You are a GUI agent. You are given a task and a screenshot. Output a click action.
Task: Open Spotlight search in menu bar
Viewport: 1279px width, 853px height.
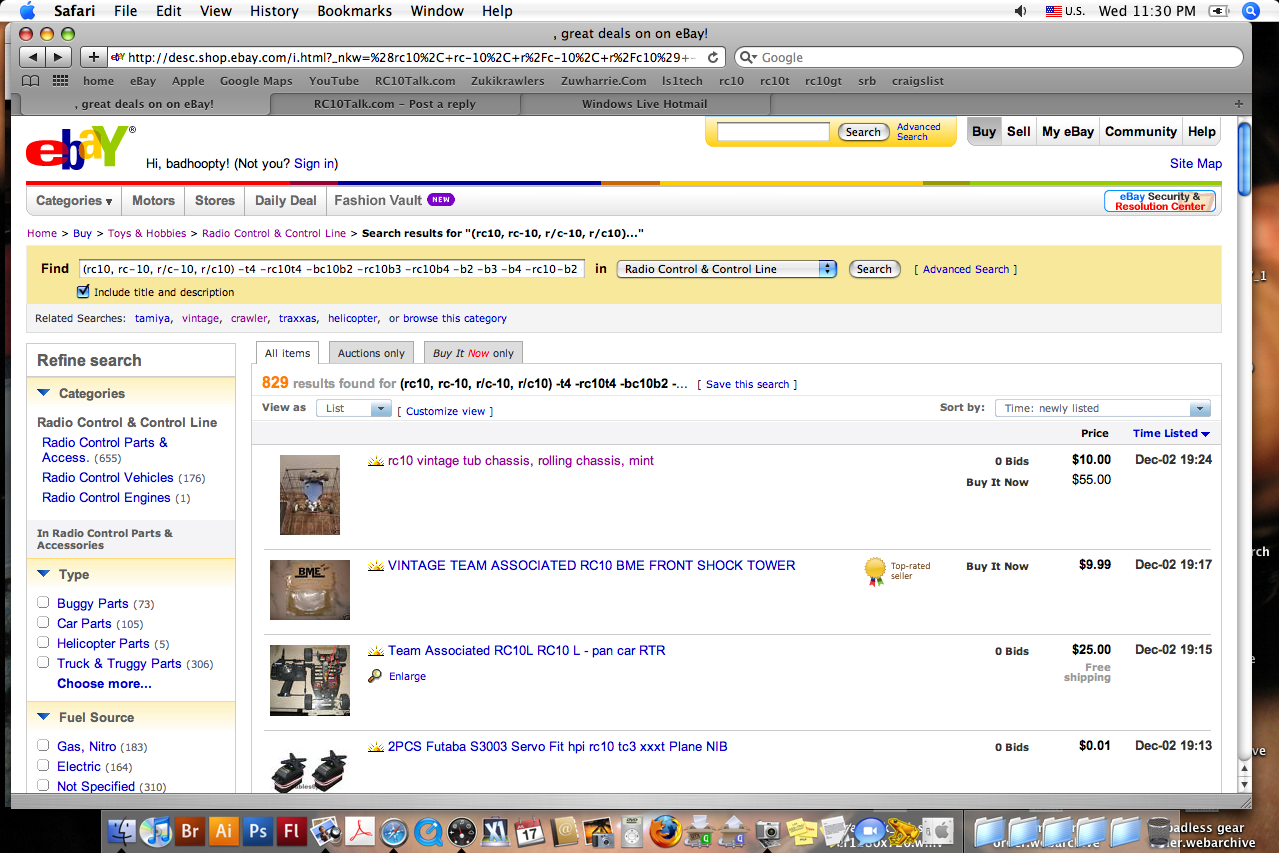tap(1250, 11)
